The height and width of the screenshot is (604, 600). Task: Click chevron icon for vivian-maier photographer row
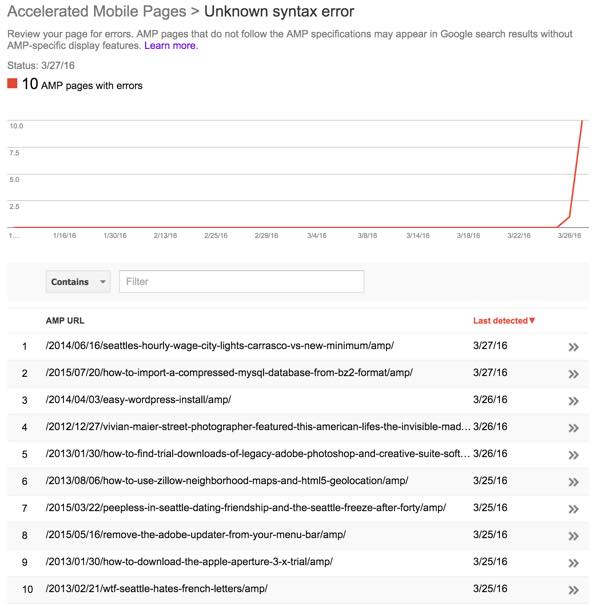coord(573,427)
